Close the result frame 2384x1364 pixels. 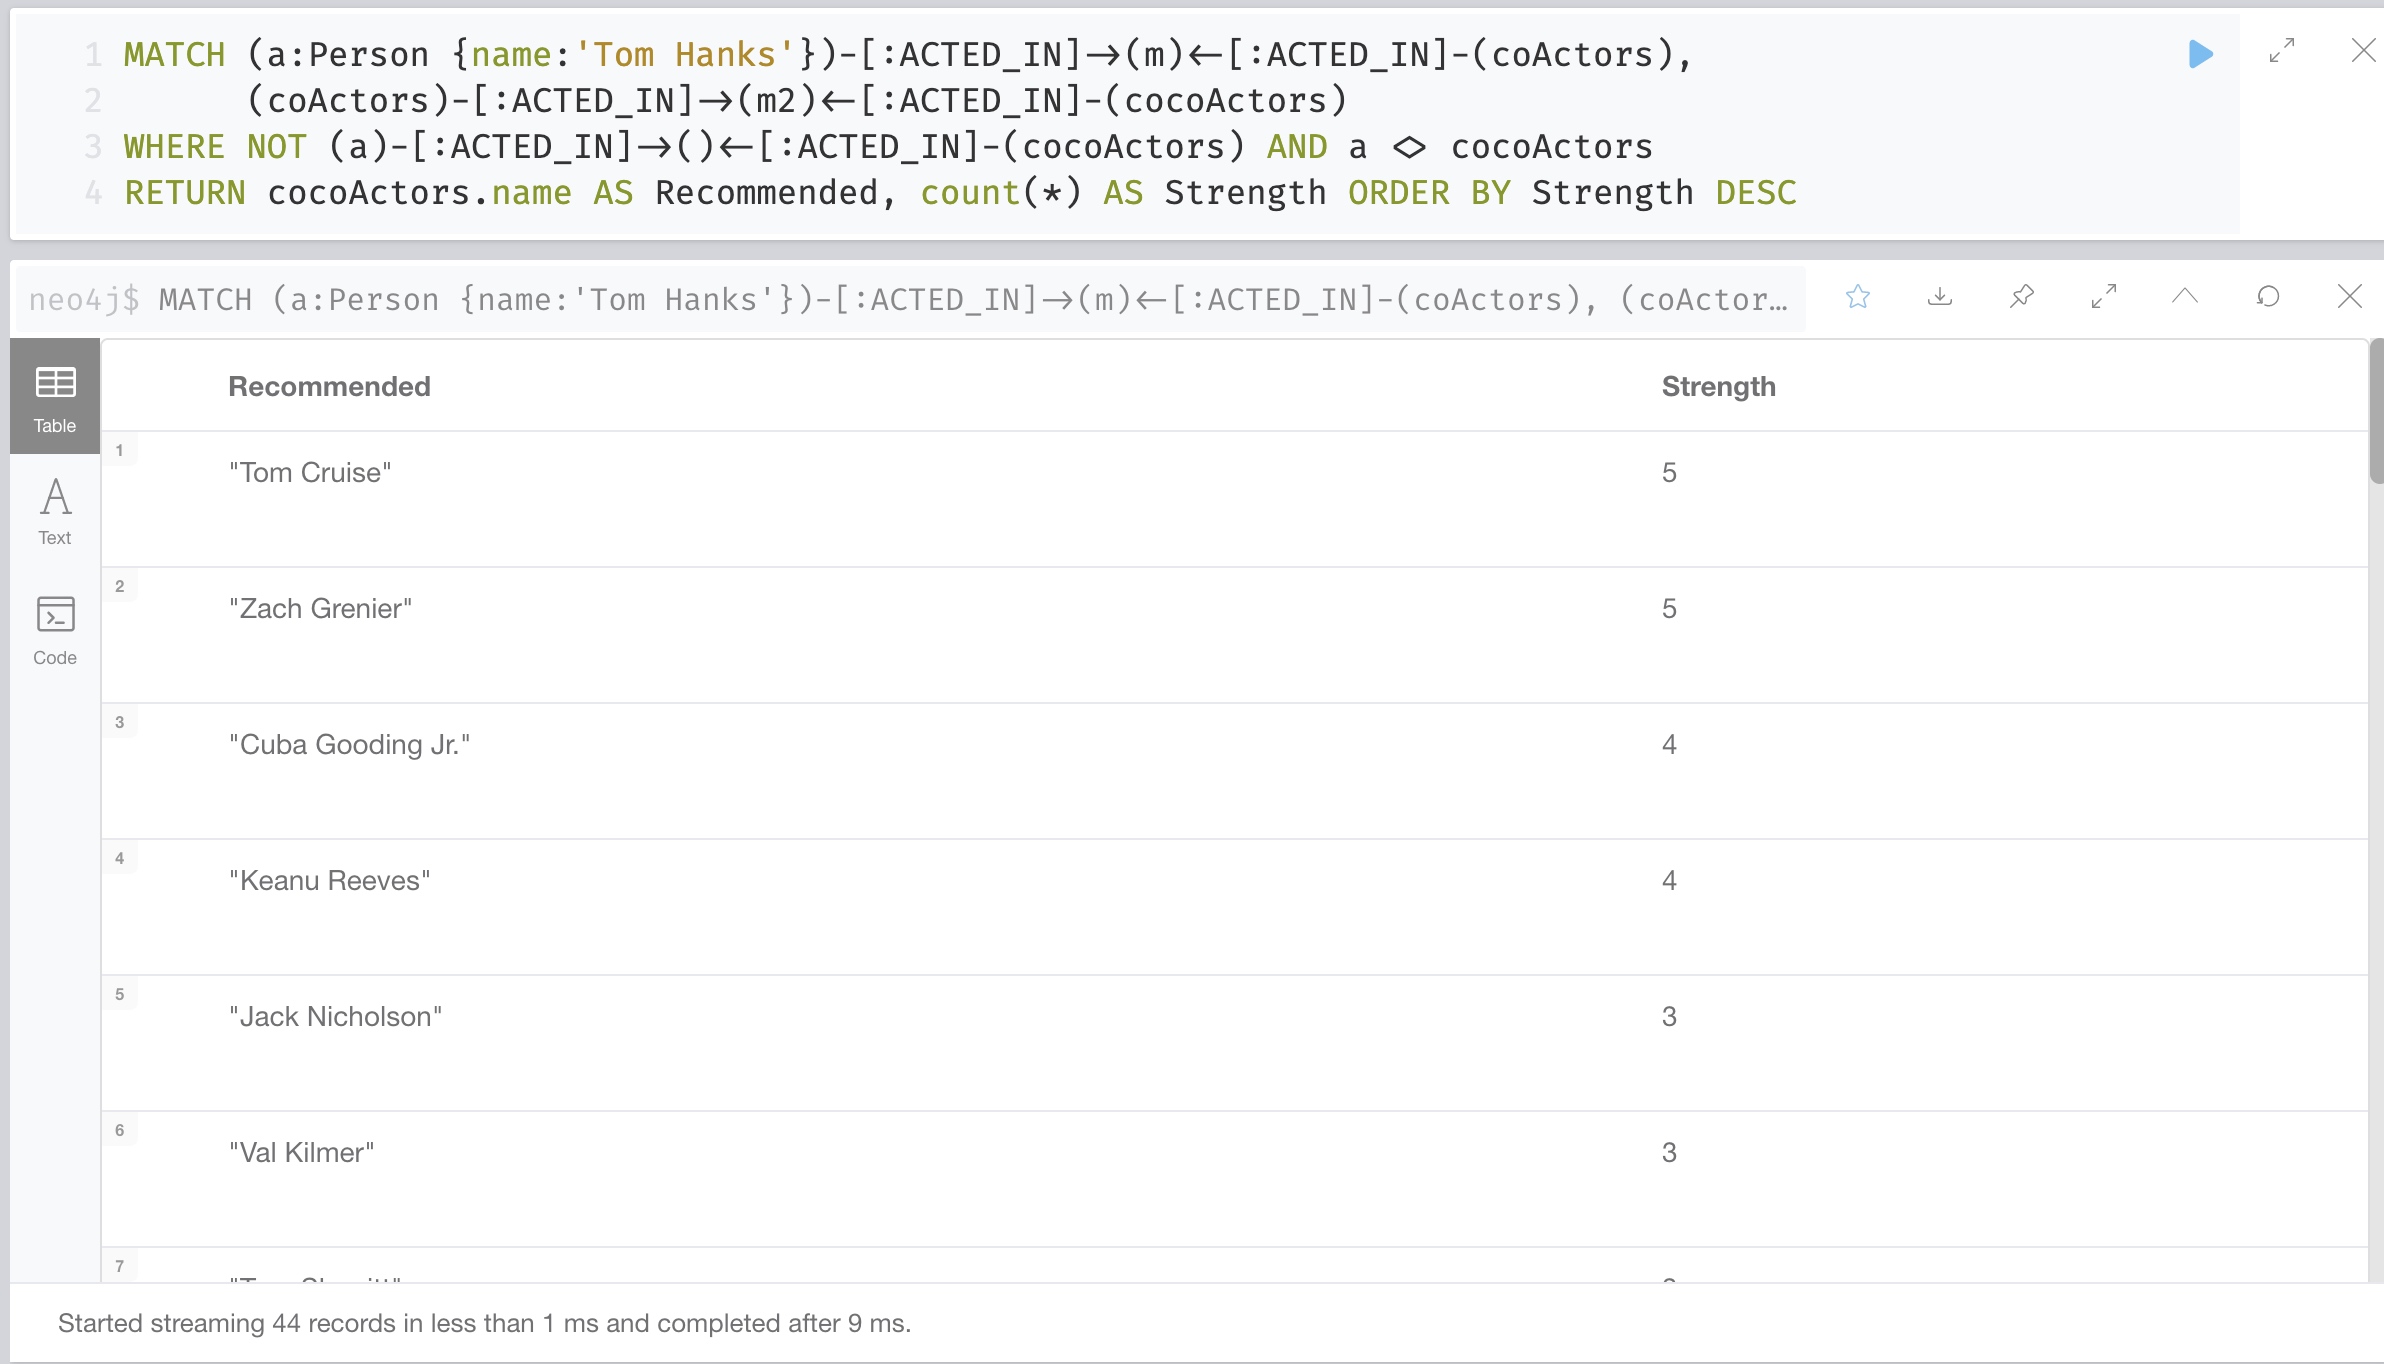click(2350, 297)
